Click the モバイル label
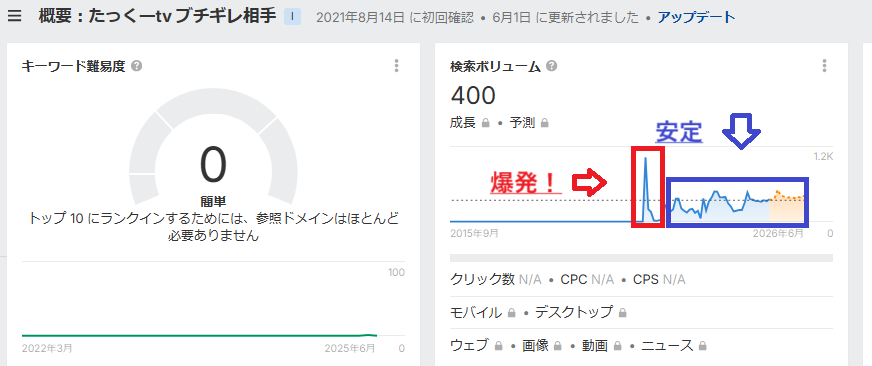872x366 pixels. tap(475, 313)
